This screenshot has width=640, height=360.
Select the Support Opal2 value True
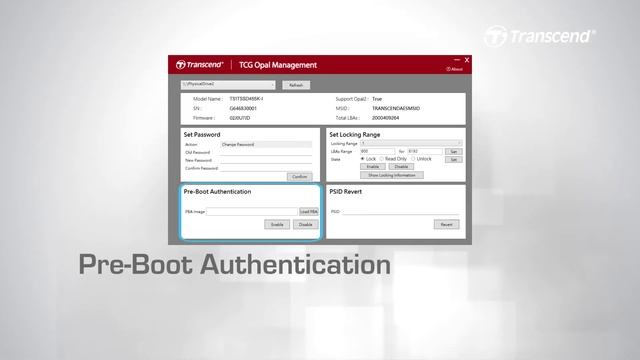coord(377,99)
